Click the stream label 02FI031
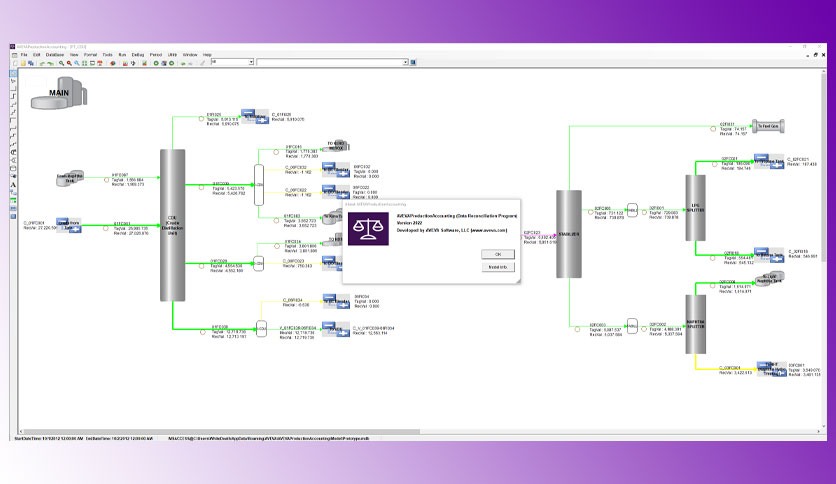The height and width of the screenshot is (484, 836). [x=727, y=124]
